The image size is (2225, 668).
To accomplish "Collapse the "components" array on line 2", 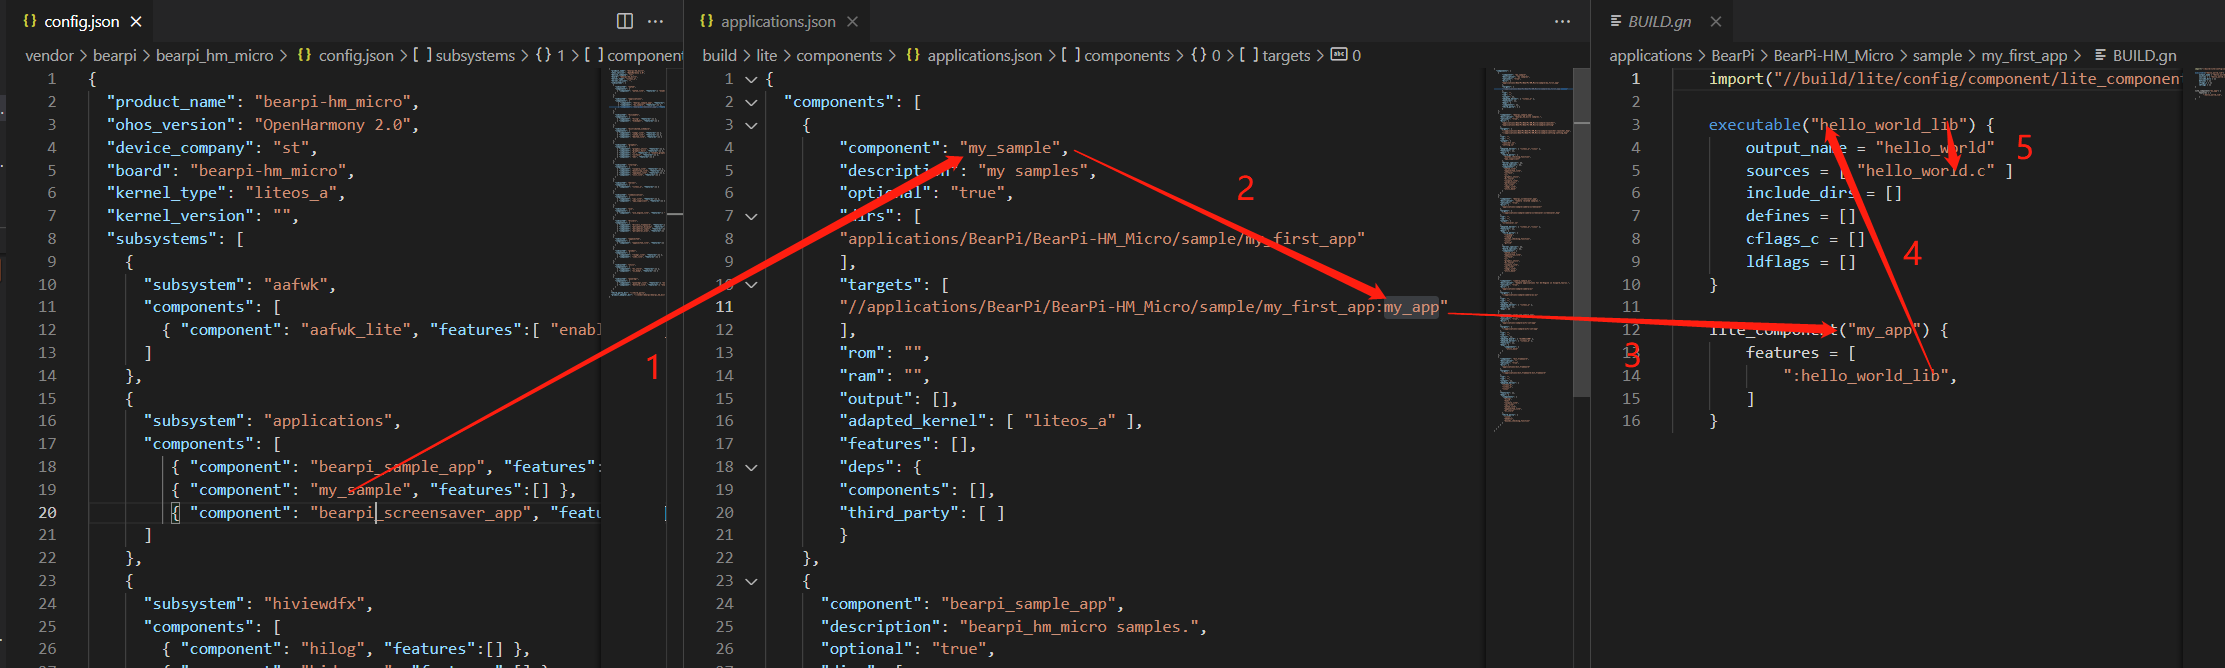I will click(751, 102).
